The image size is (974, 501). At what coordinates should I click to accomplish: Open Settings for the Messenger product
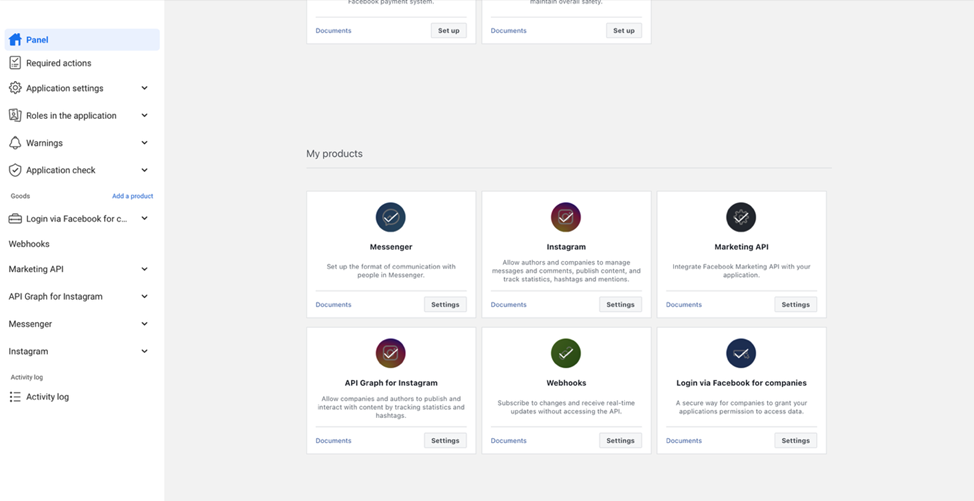point(445,305)
